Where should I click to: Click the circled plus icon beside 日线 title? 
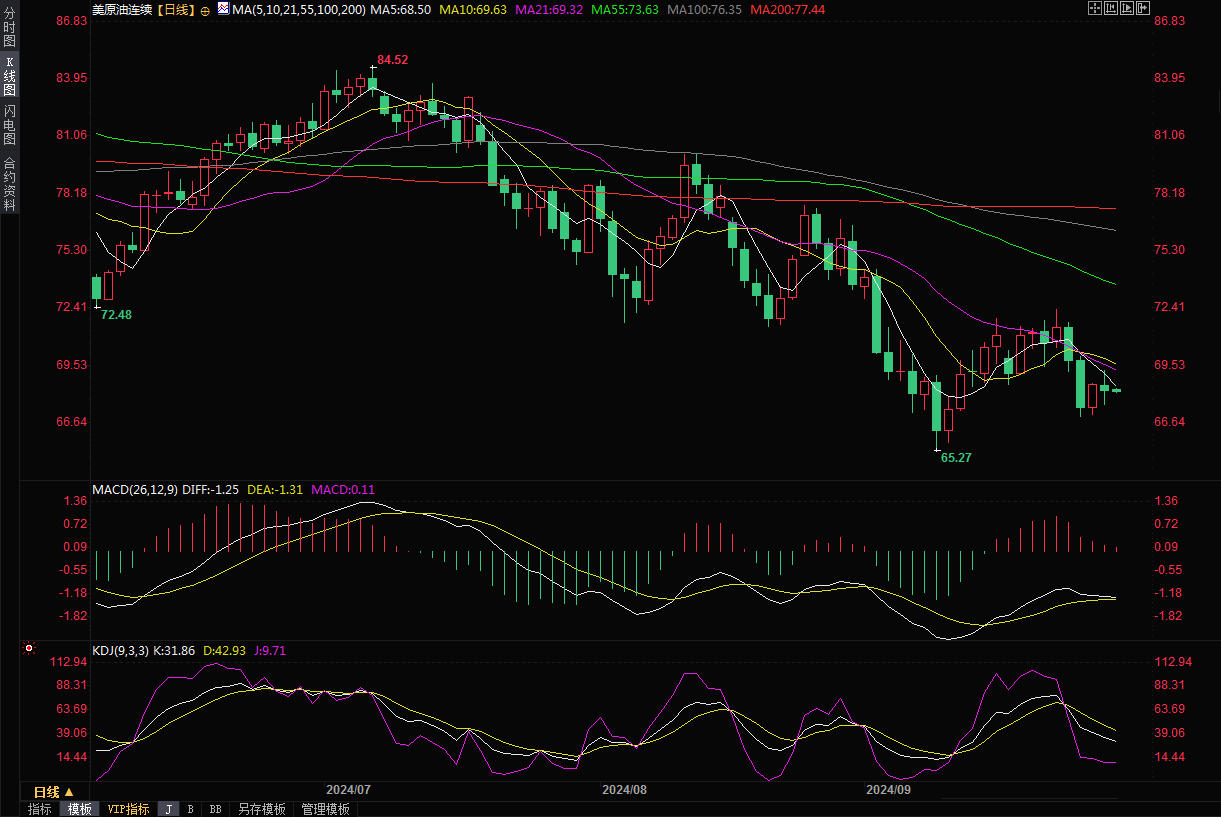point(205,10)
